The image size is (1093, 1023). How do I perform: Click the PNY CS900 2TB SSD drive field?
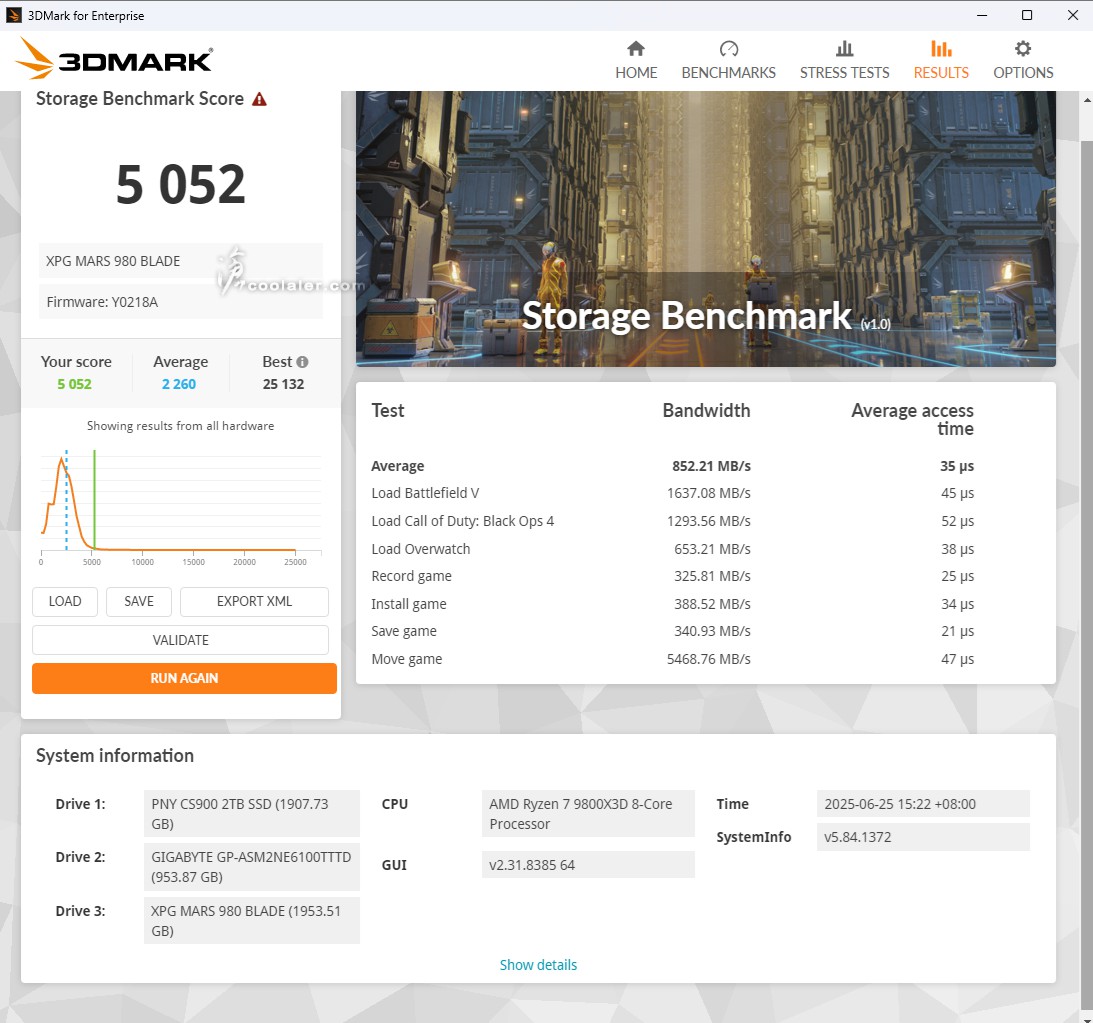click(252, 813)
